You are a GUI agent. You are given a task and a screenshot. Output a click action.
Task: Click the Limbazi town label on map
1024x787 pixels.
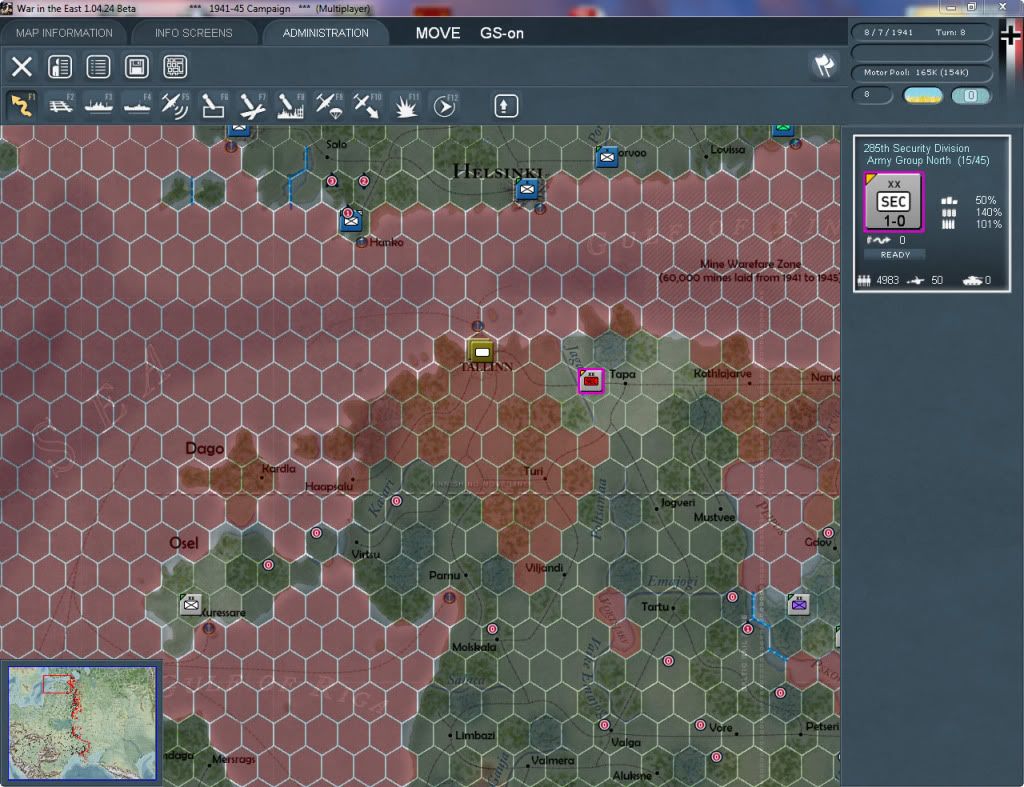coord(475,735)
